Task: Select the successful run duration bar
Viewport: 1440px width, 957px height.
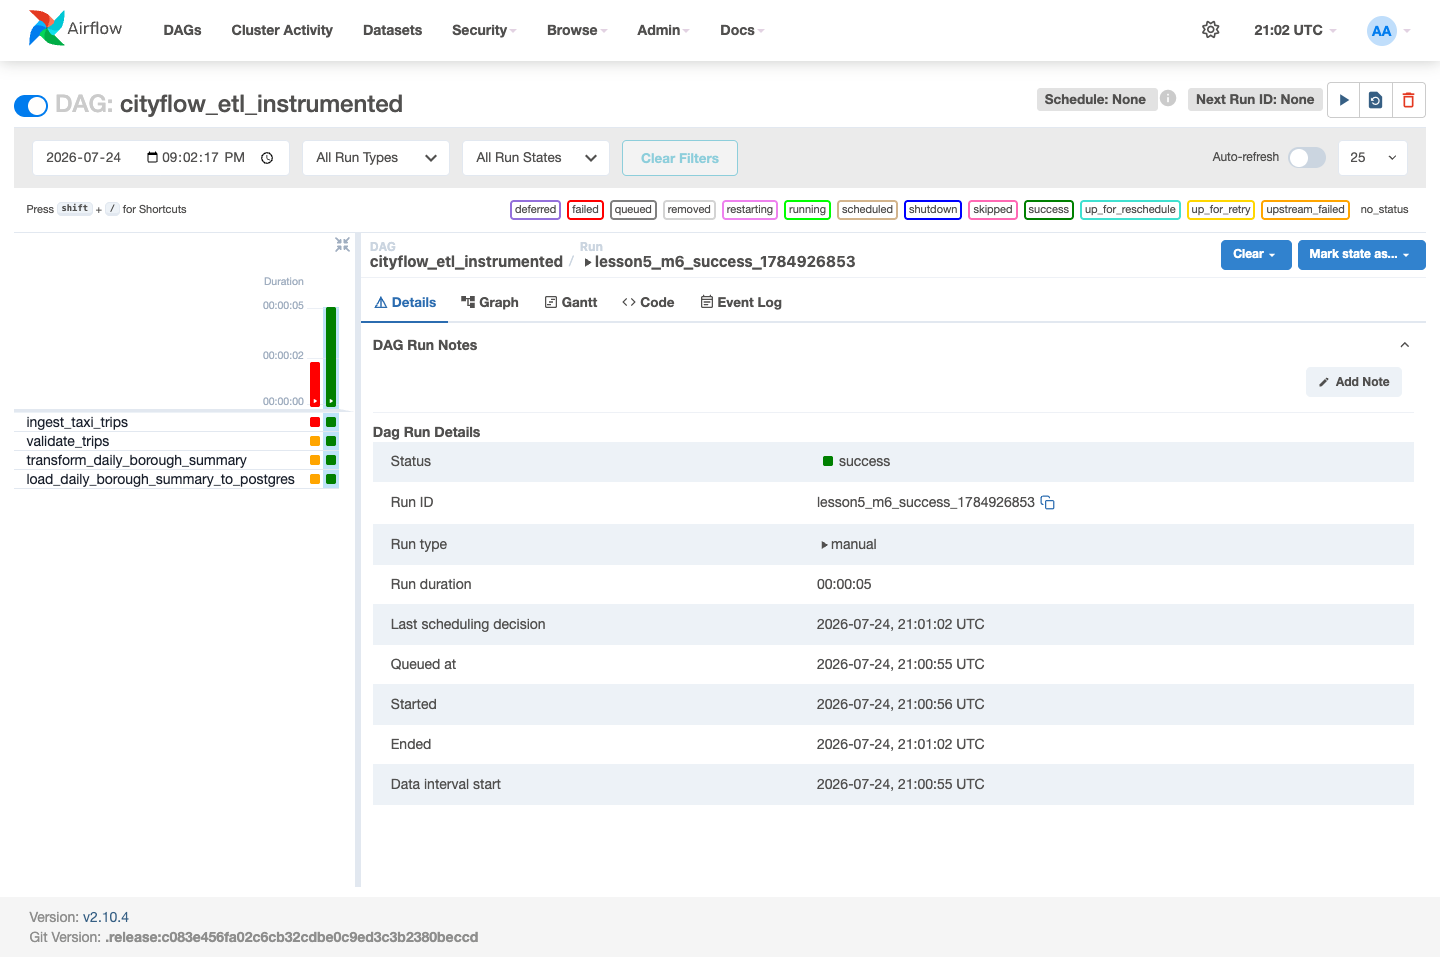Action: [331, 356]
